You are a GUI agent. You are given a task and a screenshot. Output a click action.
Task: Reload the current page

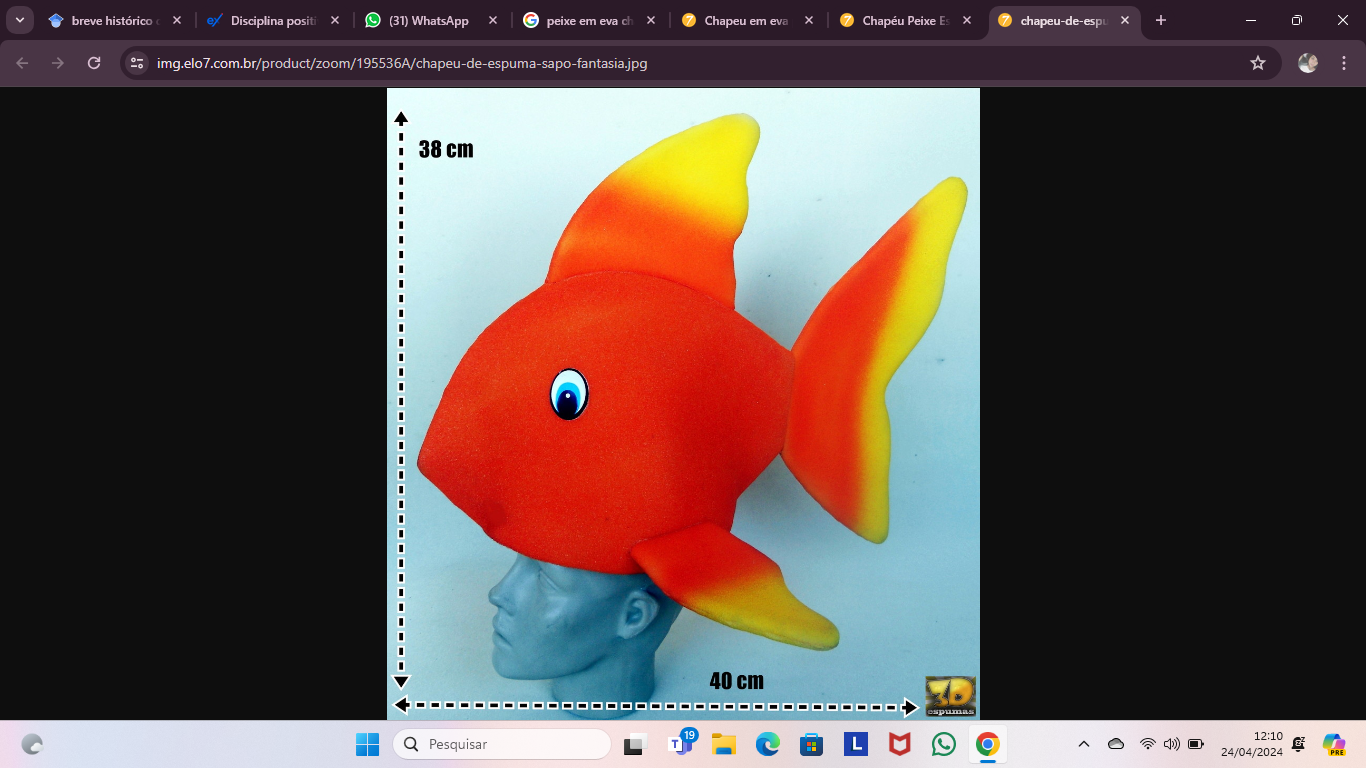[94, 63]
